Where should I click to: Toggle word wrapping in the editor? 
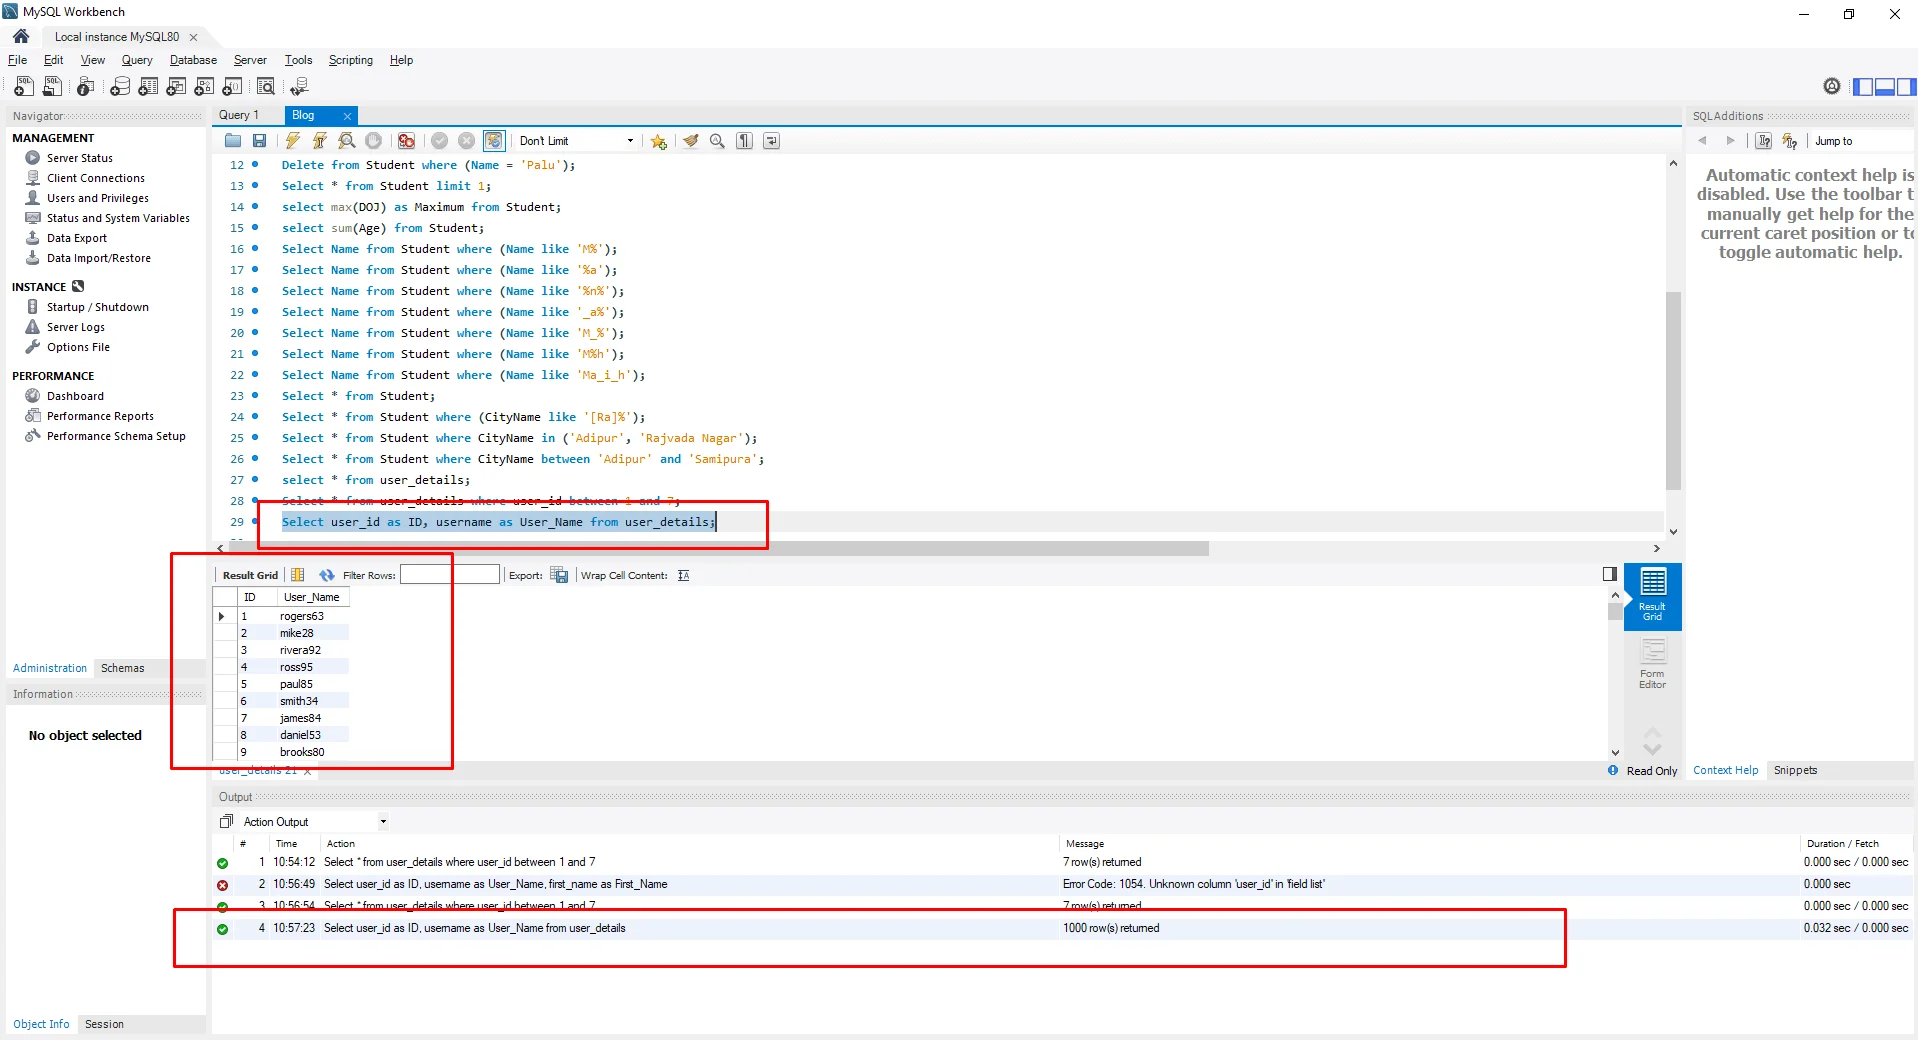click(x=771, y=141)
